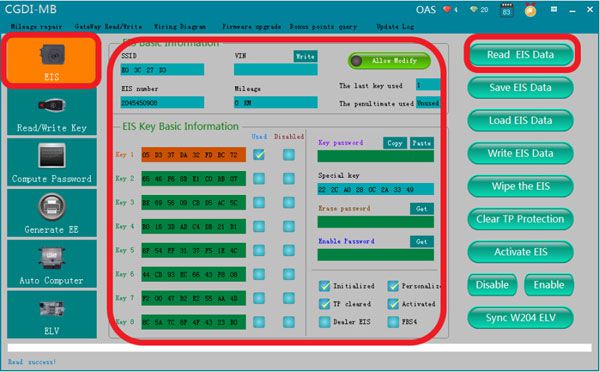Click the Enable button
Image resolution: width=600 pixels, height=372 pixels.
coord(549,285)
